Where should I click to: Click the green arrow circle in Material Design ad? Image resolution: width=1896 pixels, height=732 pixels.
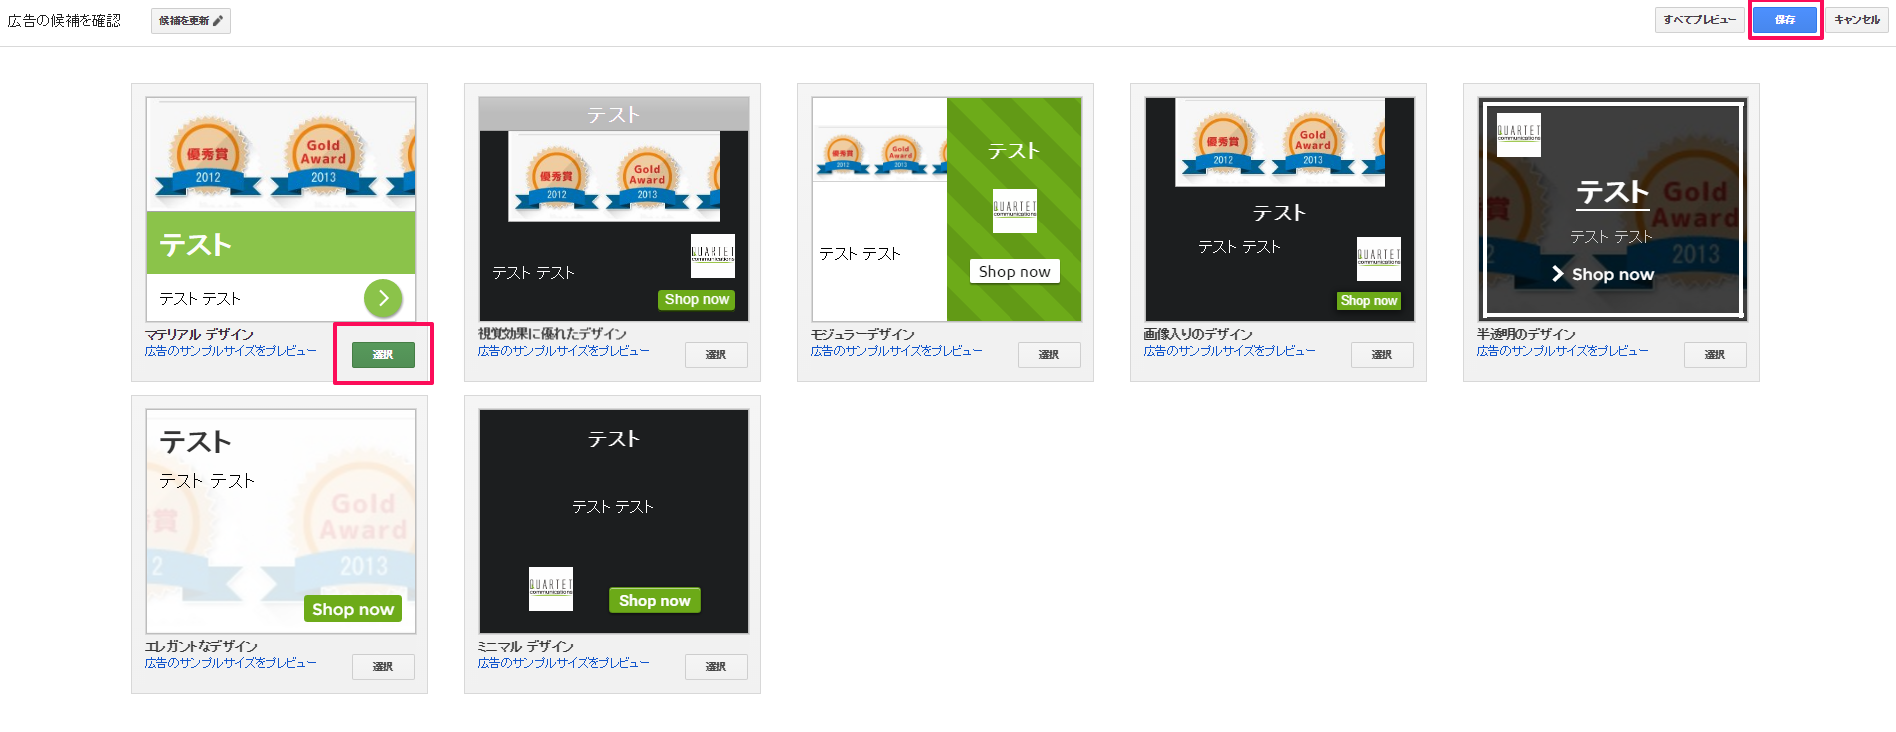383,298
